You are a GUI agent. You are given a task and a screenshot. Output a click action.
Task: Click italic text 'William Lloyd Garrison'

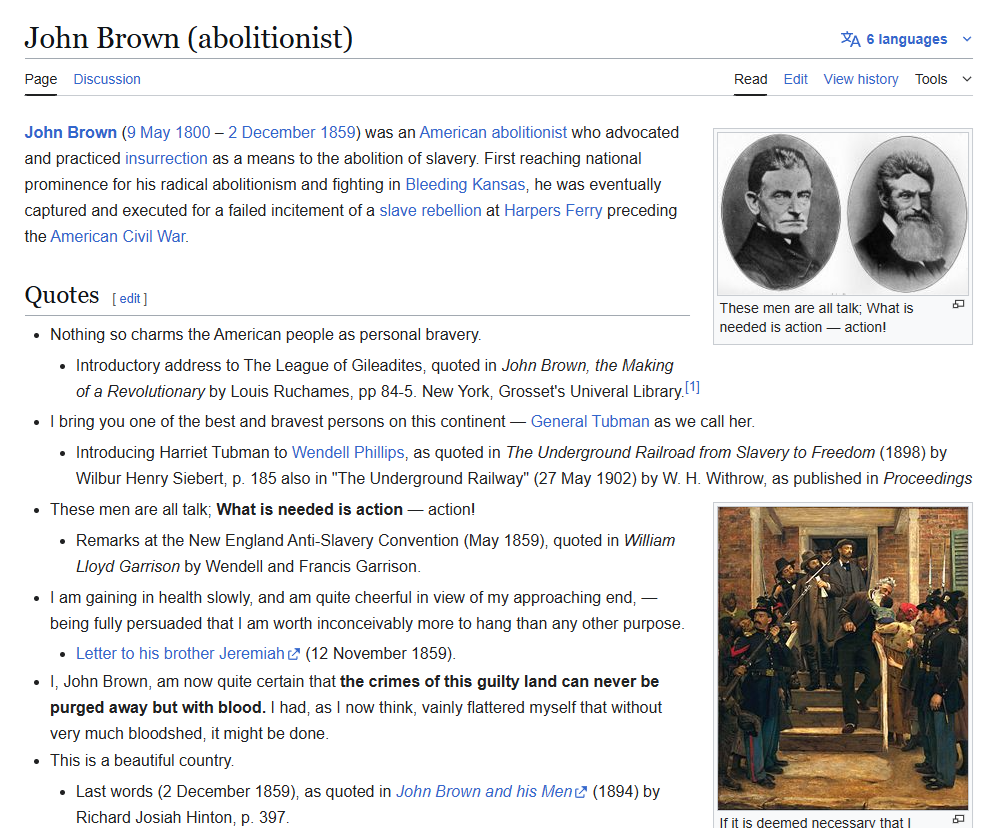[376, 554]
